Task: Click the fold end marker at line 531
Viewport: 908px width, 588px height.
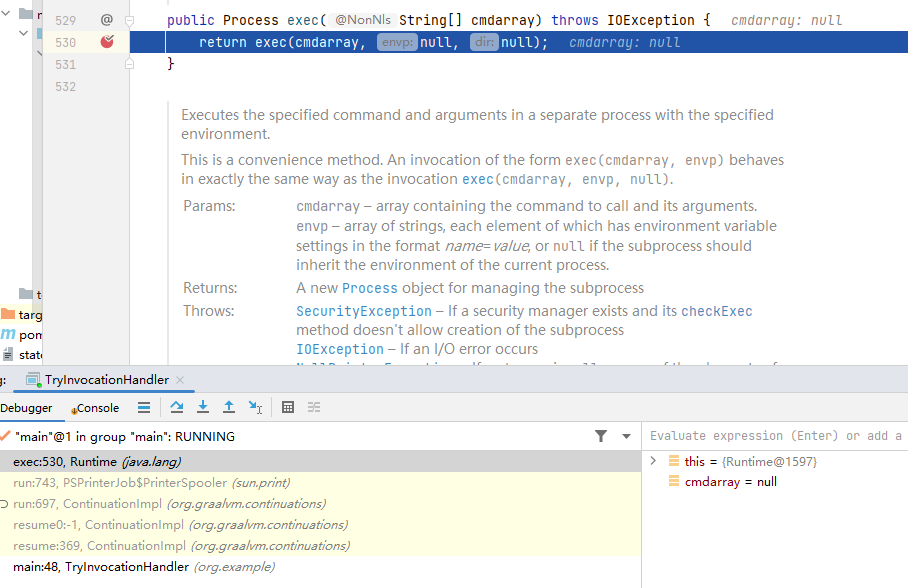Action: point(129,64)
